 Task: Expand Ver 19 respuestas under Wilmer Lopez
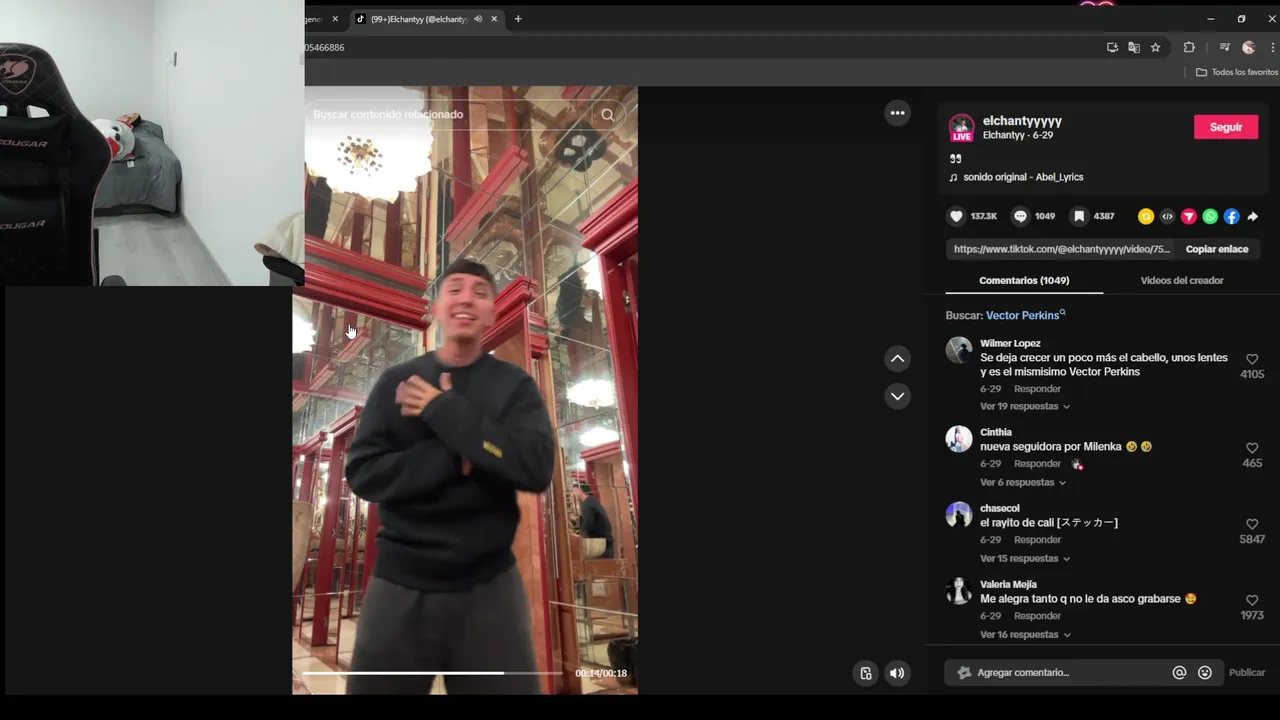tap(1025, 406)
